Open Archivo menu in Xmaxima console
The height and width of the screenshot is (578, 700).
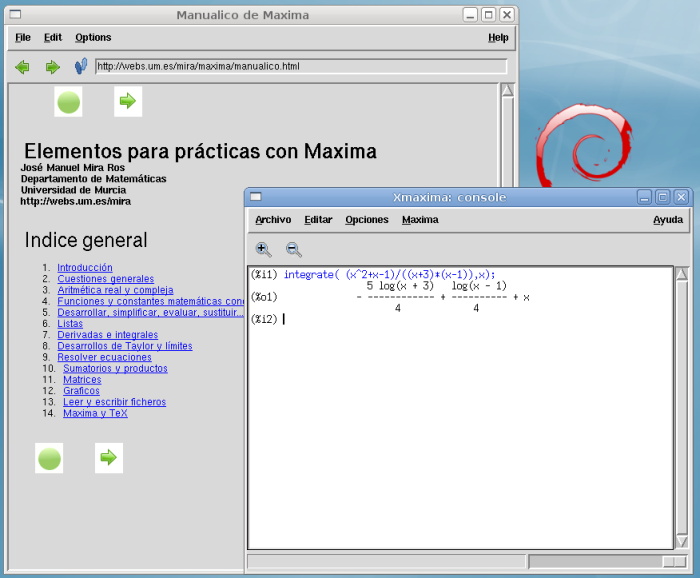pyautogui.click(x=273, y=220)
